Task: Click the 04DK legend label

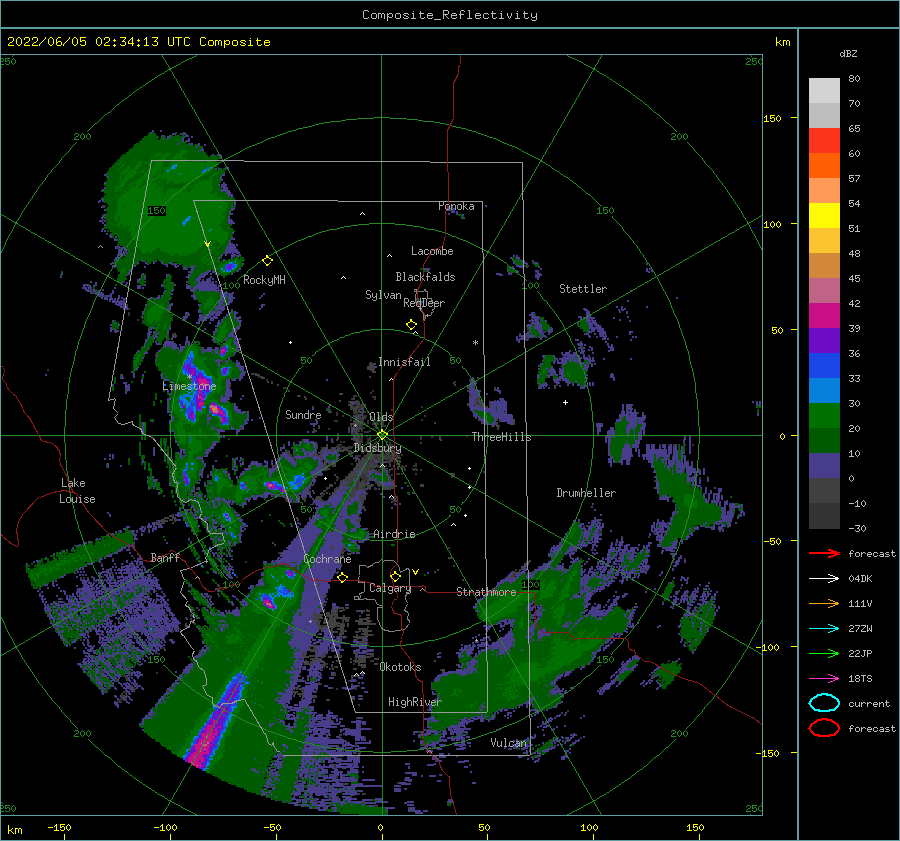Action: point(860,578)
